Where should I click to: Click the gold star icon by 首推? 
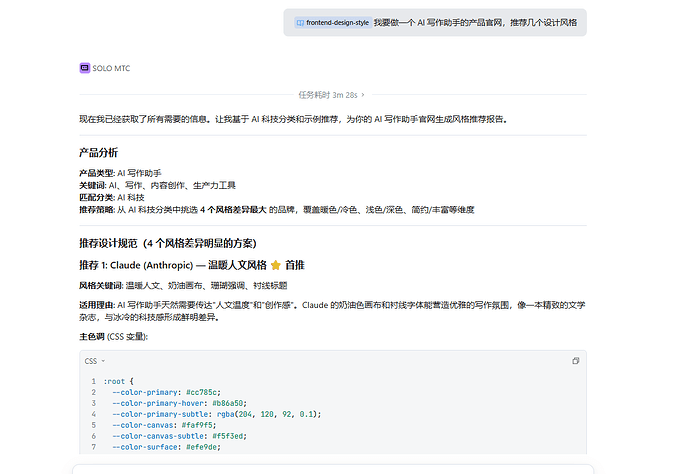pyautogui.click(x=275, y=265)
